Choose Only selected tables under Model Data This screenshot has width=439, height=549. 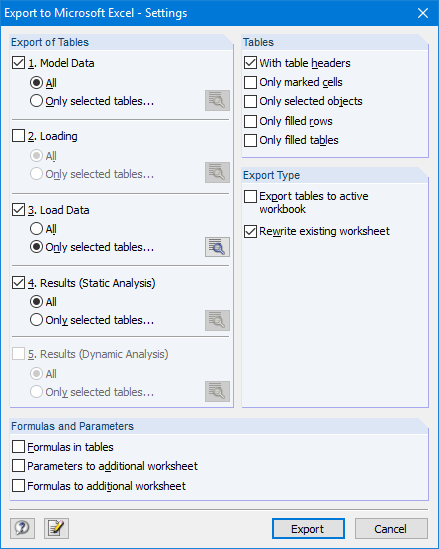36,101
